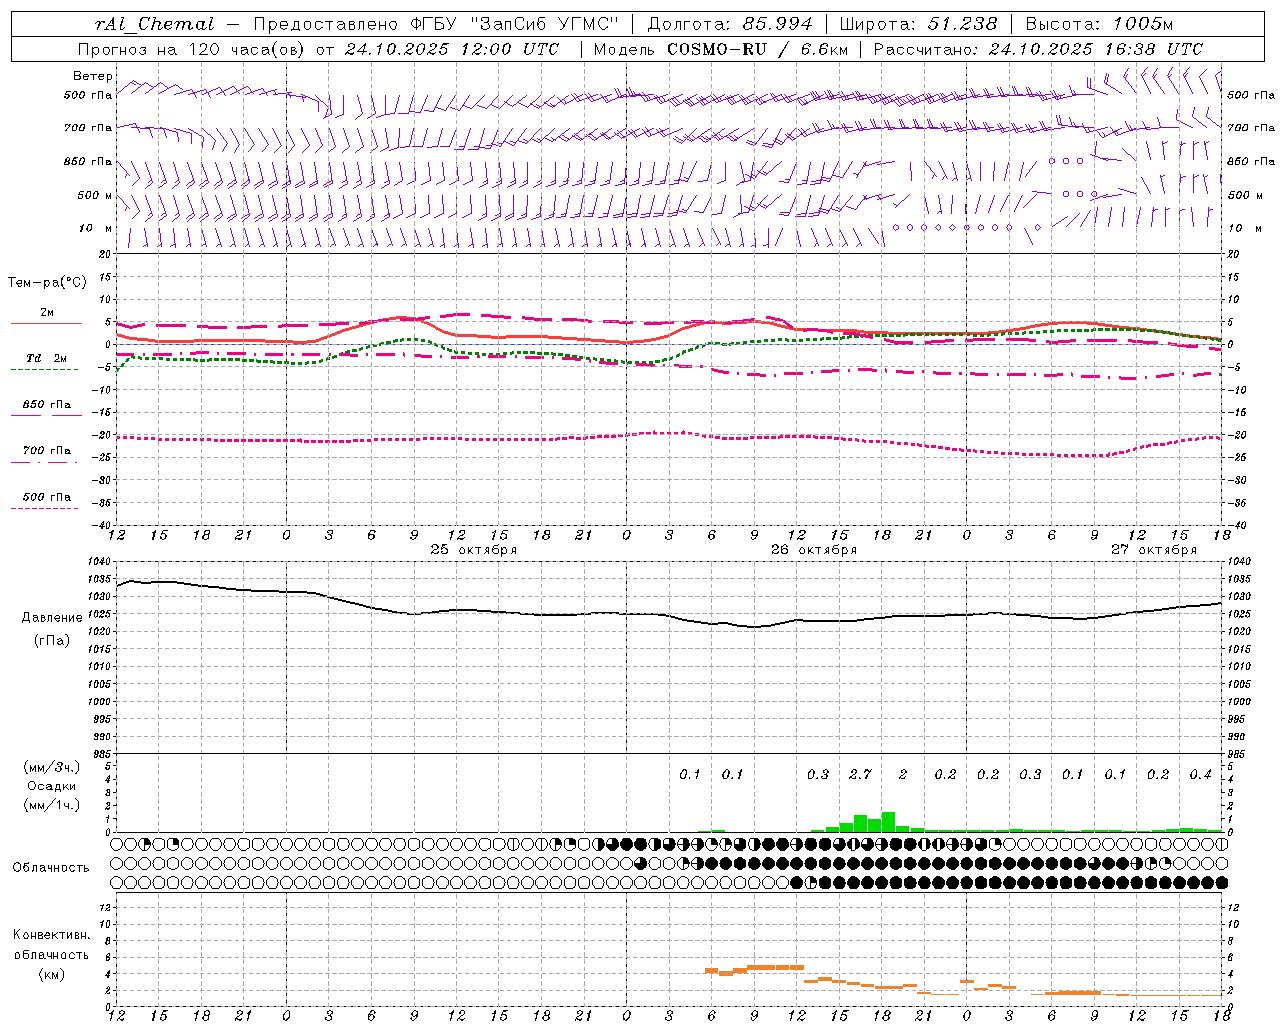Image resolution: width=1280 pixels, height=1024 pixels.
Task: Click the 700 гПа dash-dot legend line
Action: [x=45, y=462]
